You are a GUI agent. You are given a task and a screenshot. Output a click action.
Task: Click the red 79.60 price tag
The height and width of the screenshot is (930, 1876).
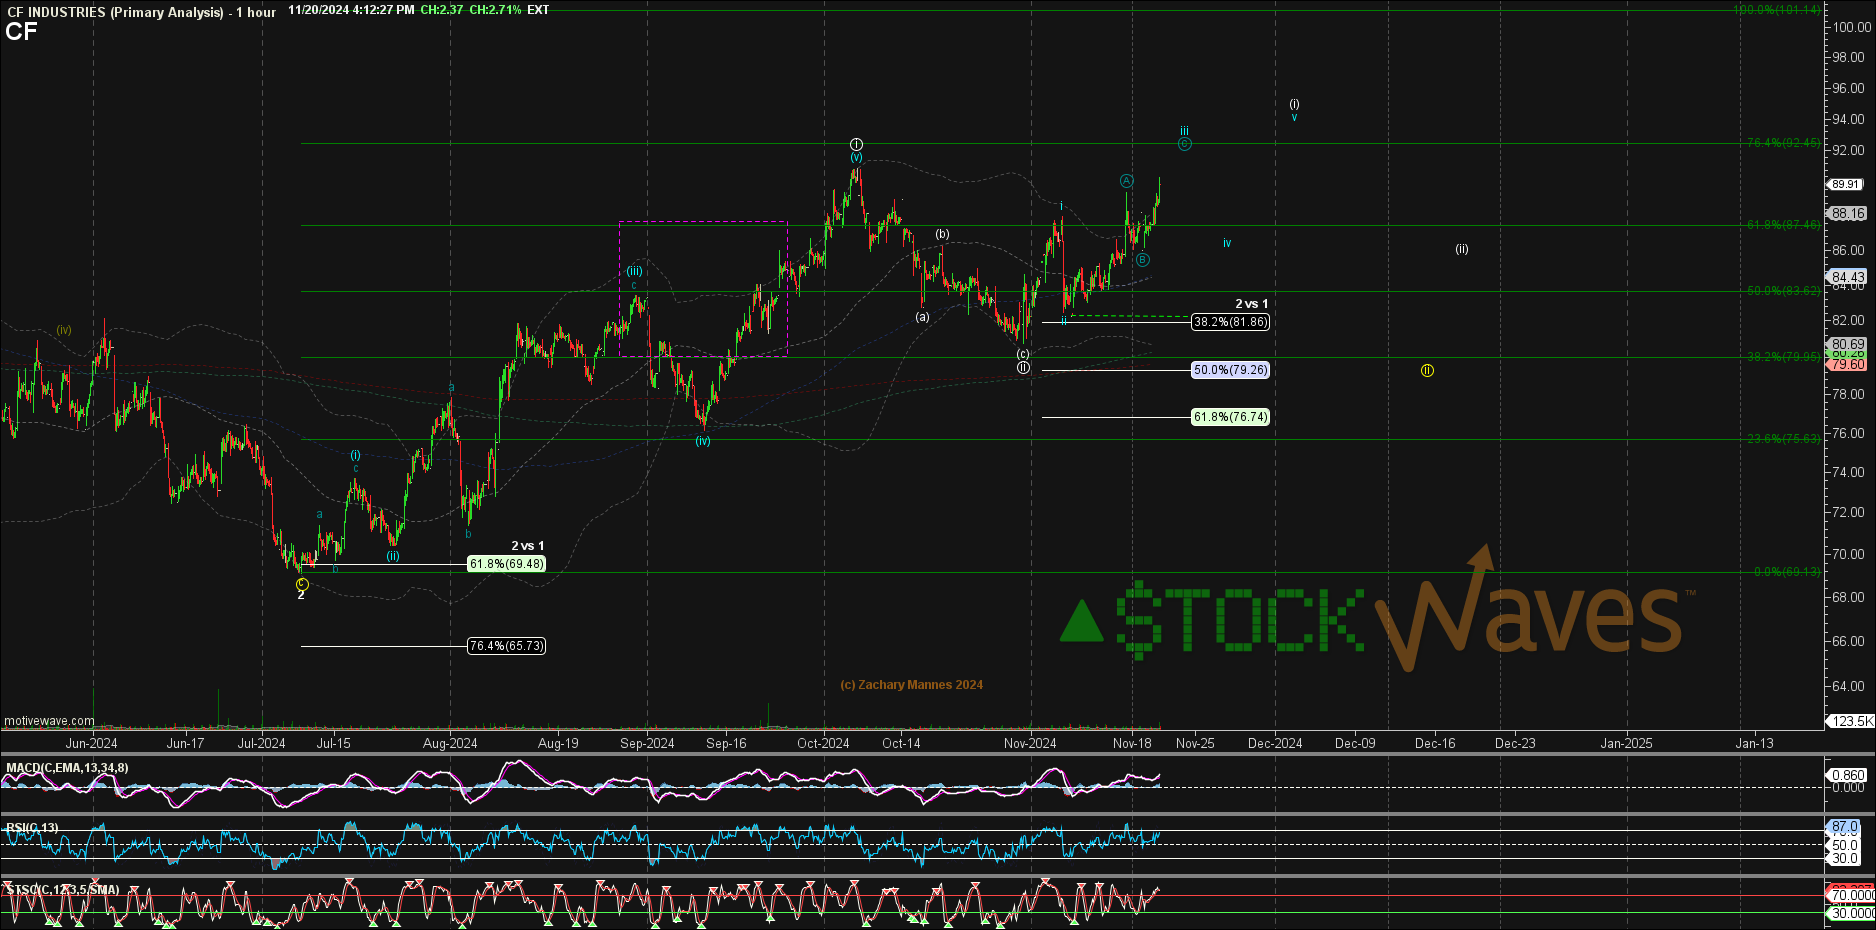(x=1848, y=365)
